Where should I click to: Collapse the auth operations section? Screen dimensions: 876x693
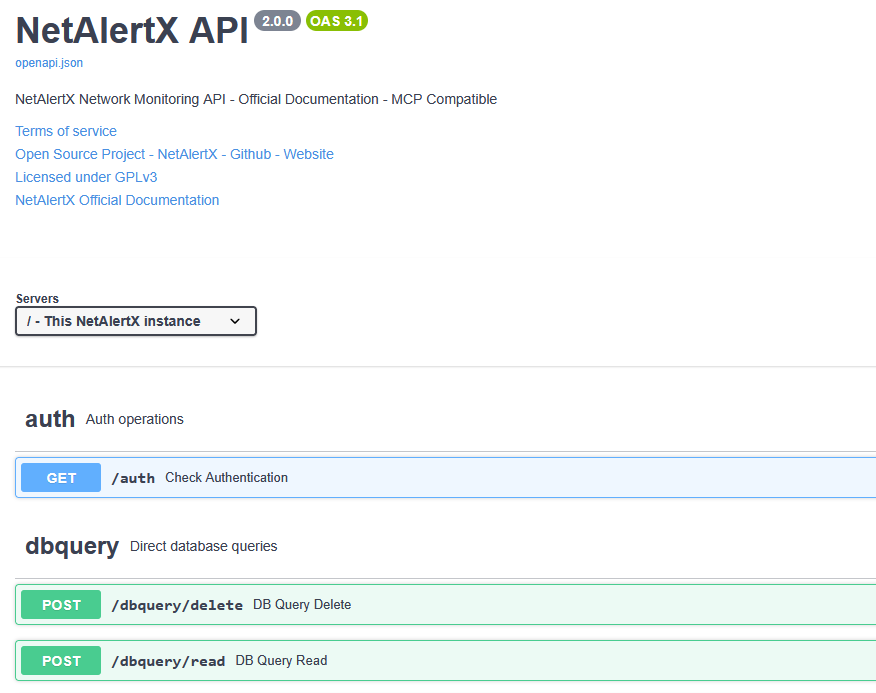click(50, 419)
